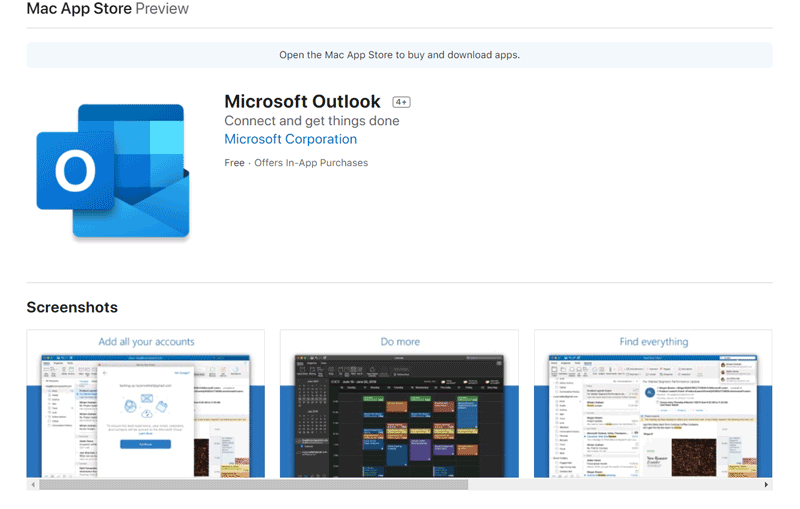Viewport: 800px width, 509px height.
Task: Click the right arrow of screenshots scrollbar
Action: [x=766, y=485]
